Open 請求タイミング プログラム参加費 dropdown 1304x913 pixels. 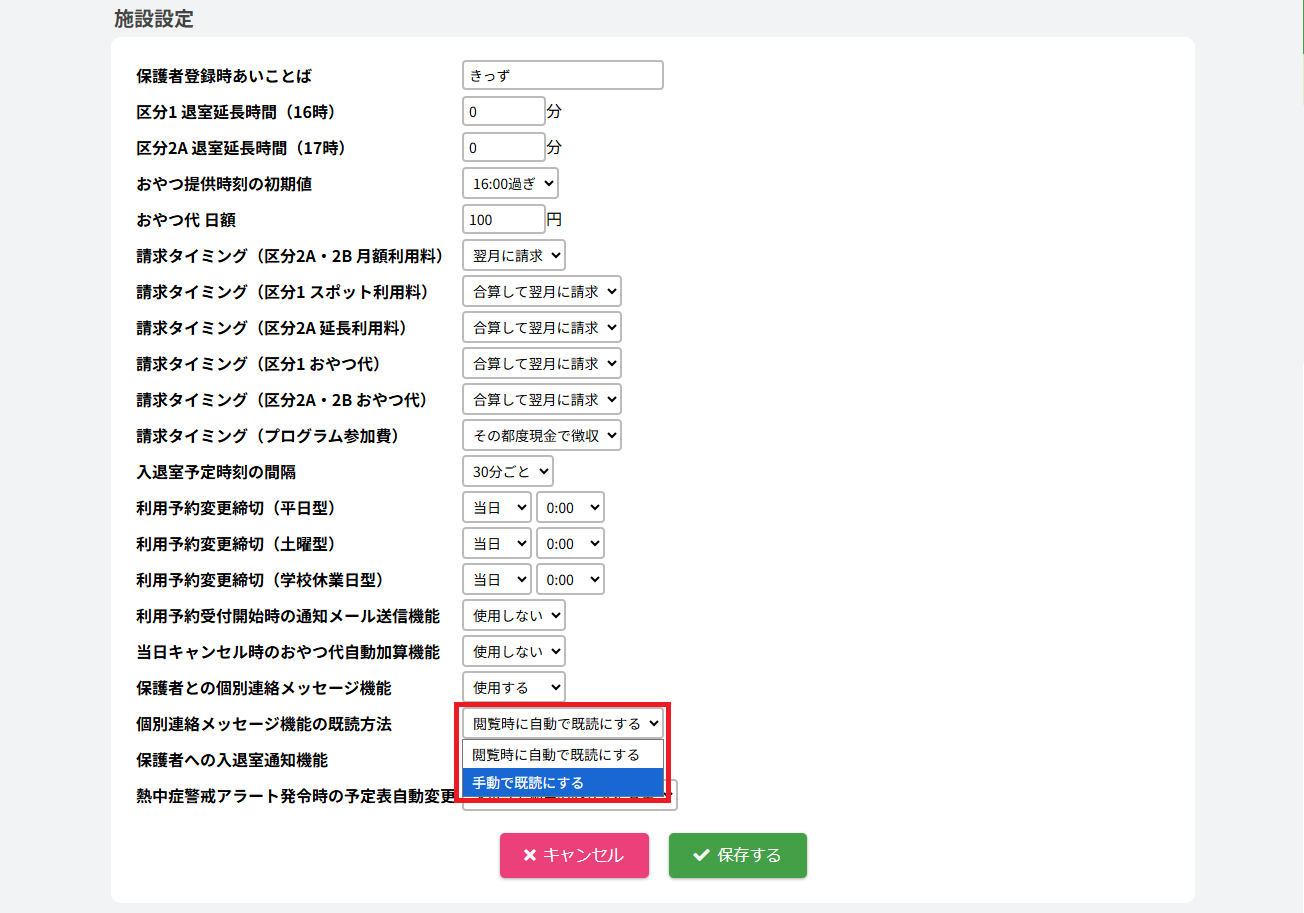pyautogui.click(x=541, y=435)
